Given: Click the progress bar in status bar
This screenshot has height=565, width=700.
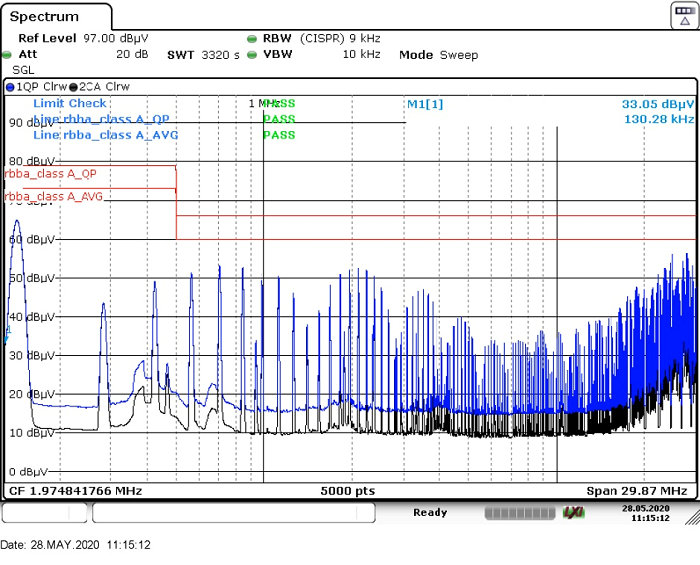Looking at the screenshot, I should pos(518,512).
